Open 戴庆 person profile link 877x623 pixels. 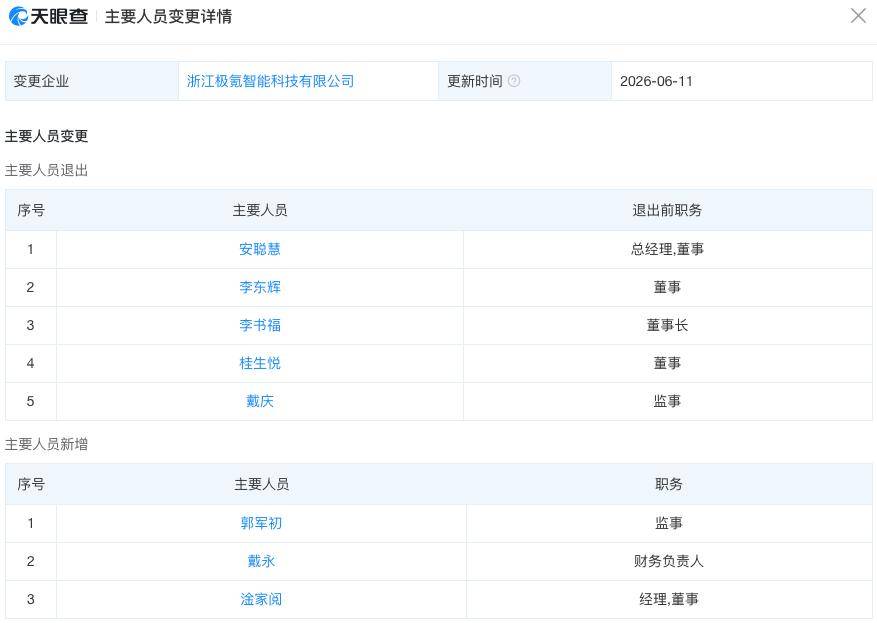pyautogui.click(x=260, y=401)
